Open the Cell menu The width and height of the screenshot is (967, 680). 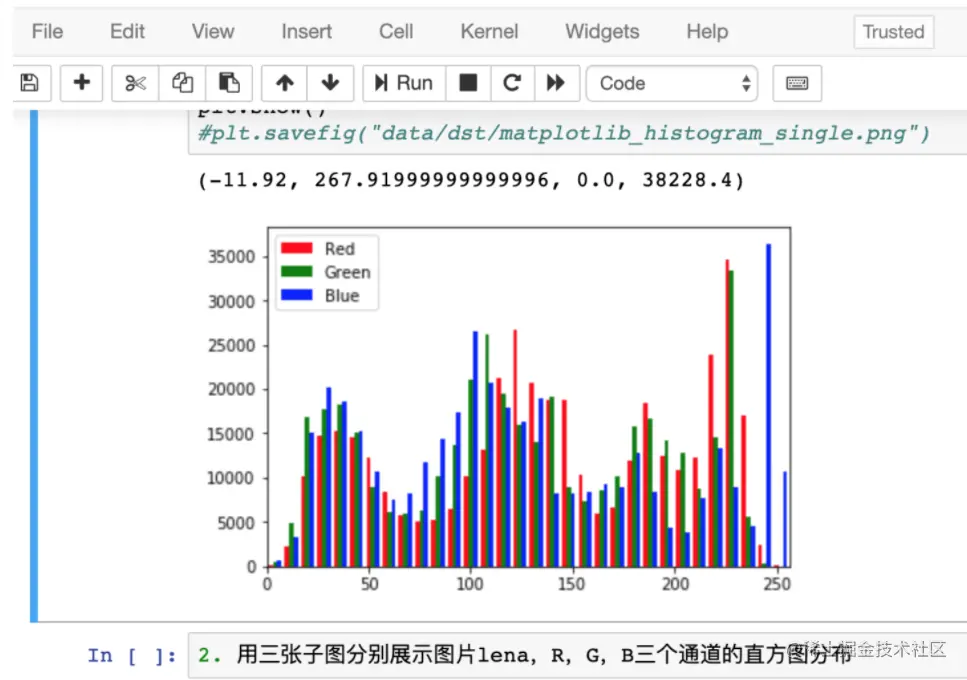[x=395, y=31]
